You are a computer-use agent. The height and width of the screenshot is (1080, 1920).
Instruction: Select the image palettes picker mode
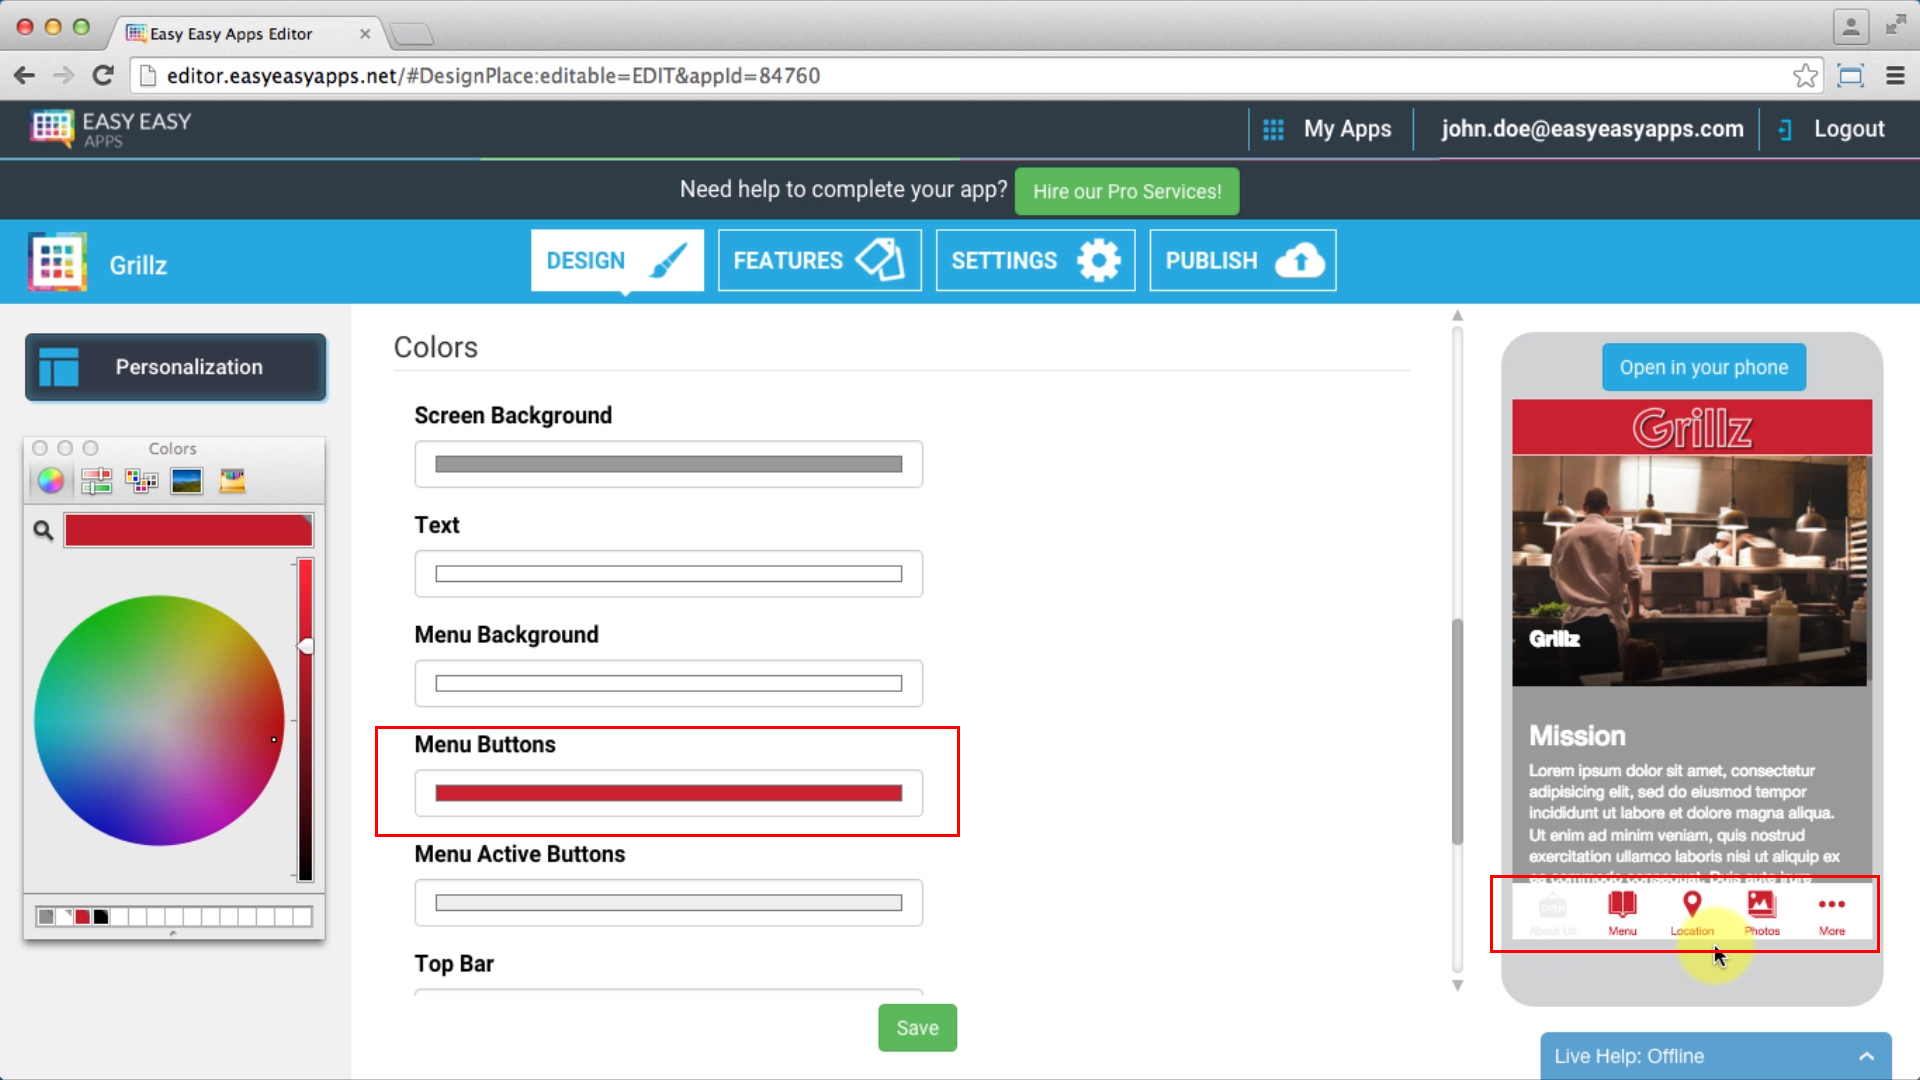click(187, 481)
